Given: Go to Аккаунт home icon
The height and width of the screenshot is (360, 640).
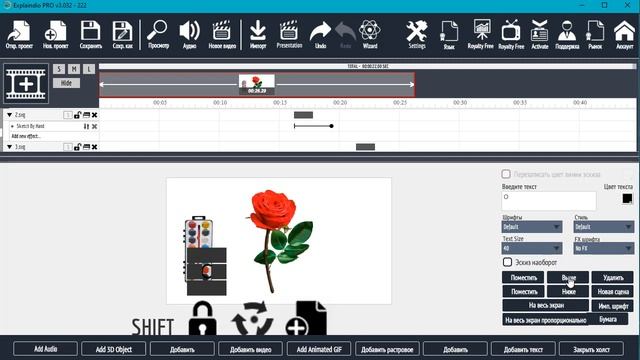Looking at the screenshot, I should tap(624, 34).
